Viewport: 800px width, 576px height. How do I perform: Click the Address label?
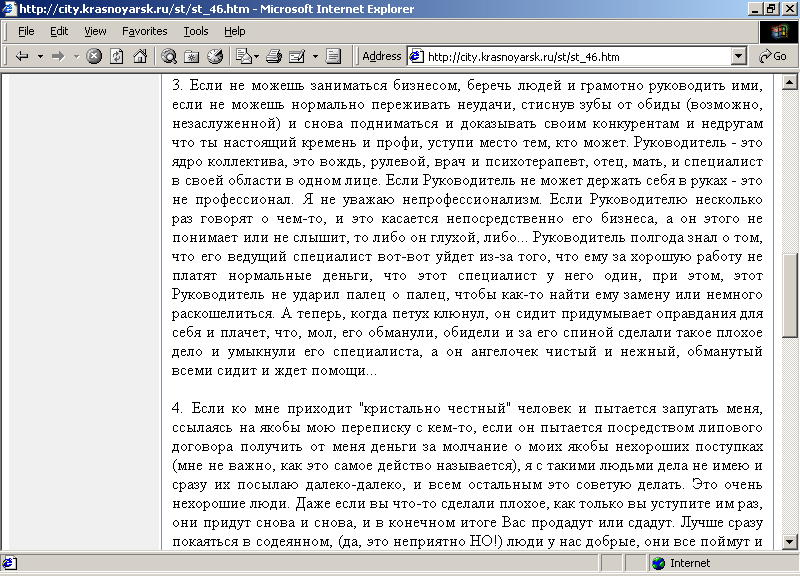[382, 56]
